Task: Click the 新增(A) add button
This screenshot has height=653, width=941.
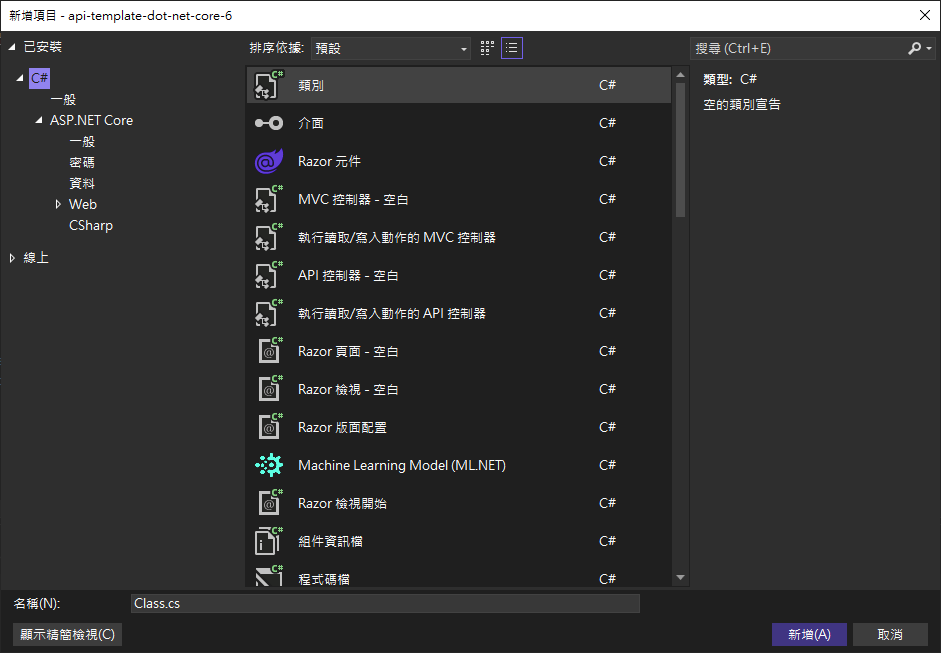Action: point(809,634)
